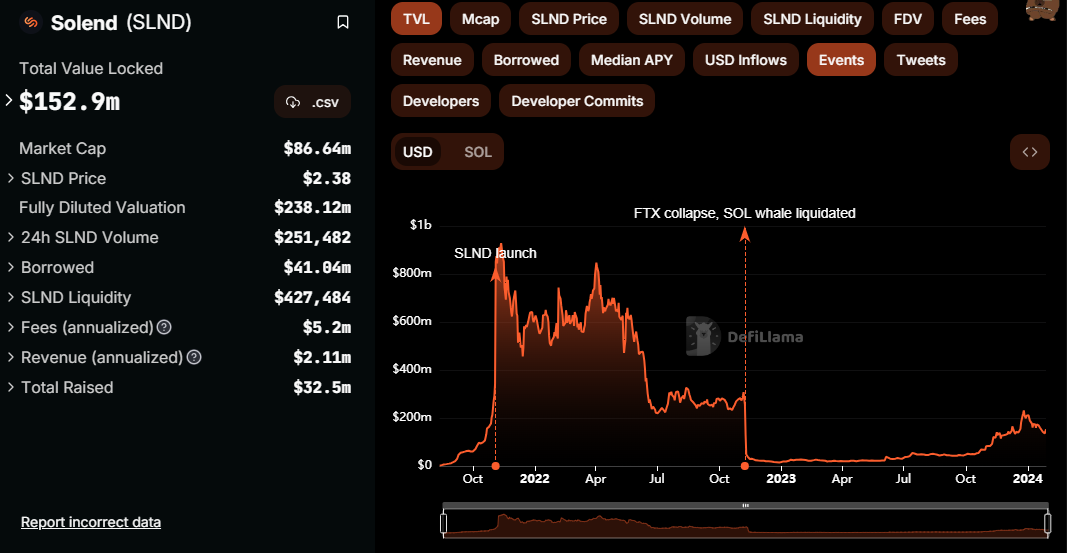This screenshot has height=553, width=1067.
Task: Expand the SLND Liquidity row
Action: point(11,297)
